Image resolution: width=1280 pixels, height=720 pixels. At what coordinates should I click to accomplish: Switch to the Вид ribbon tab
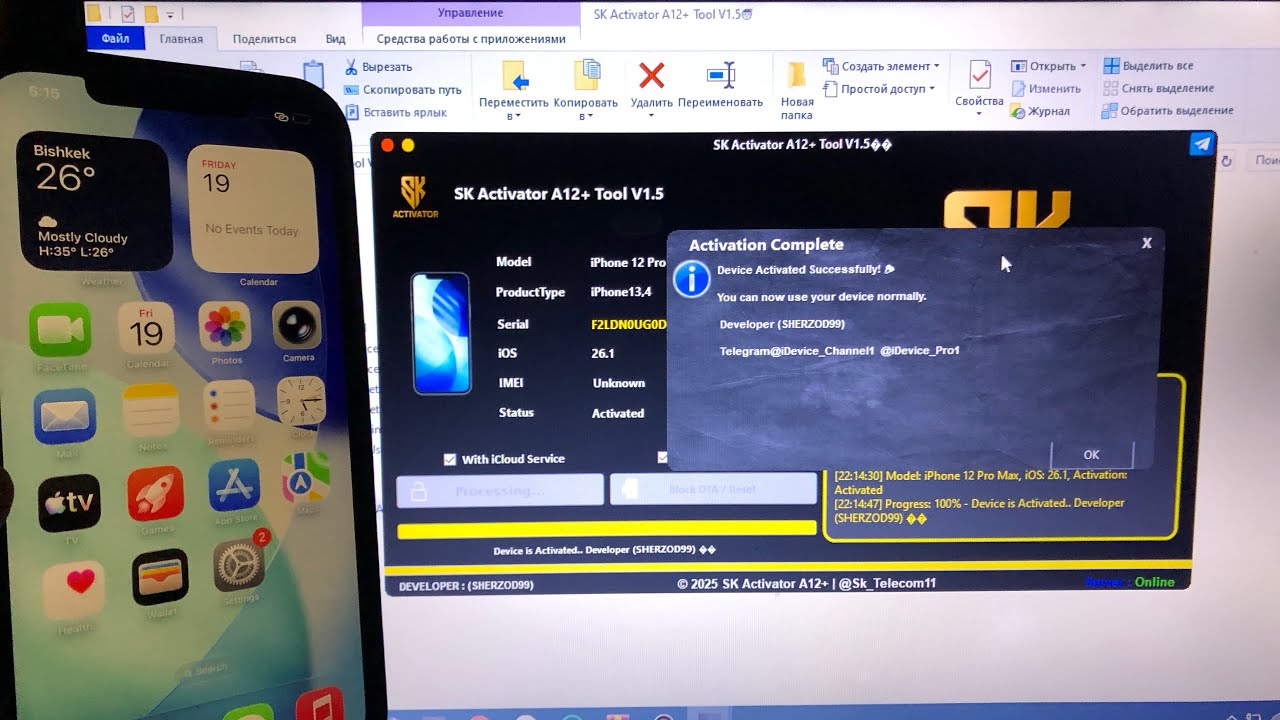(x=336, y=39)
